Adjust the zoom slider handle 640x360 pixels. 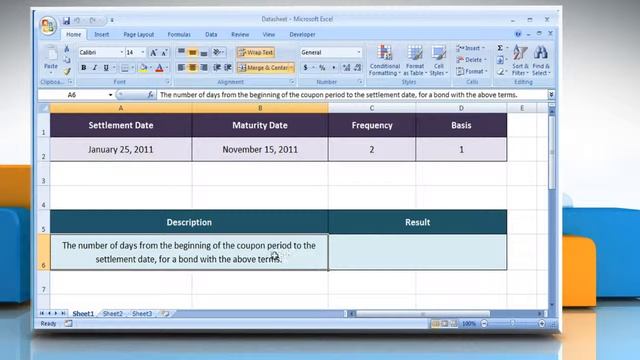pyautogui.click(x=513, y=324)
